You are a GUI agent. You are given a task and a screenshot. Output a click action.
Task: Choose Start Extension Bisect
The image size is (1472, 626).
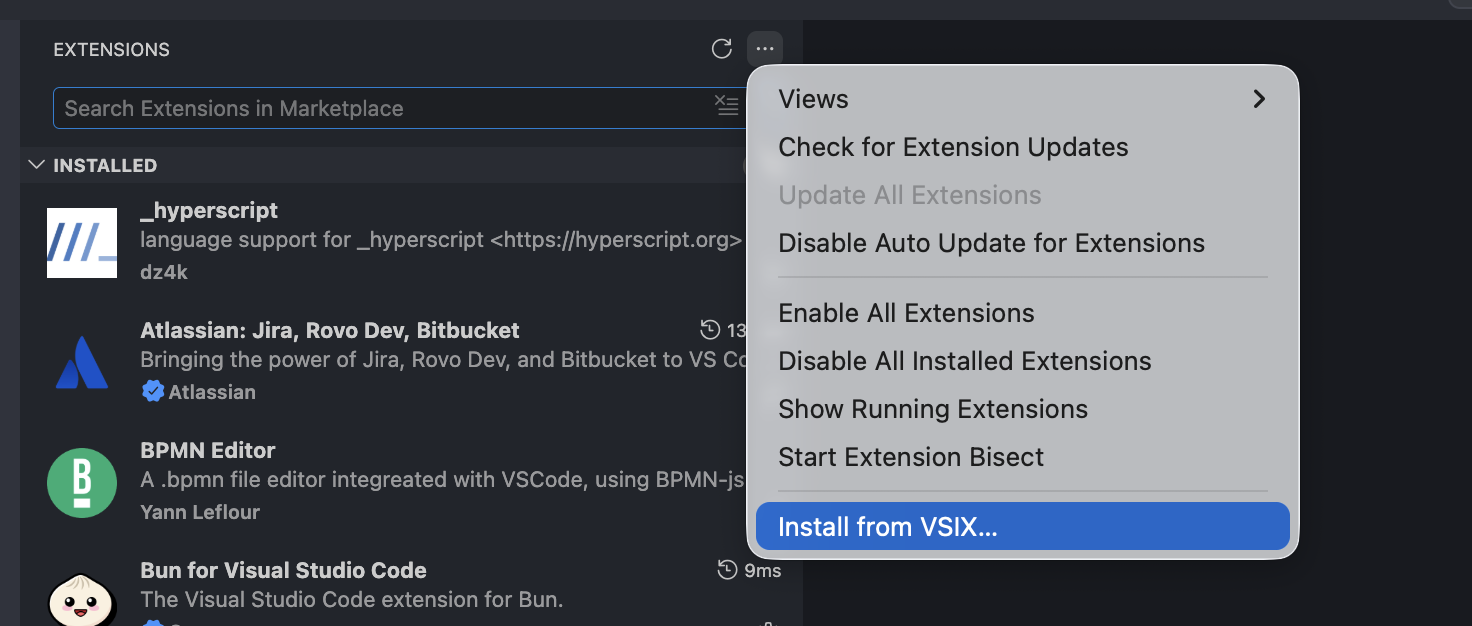pyautogui.click(x=1023, y=457)
